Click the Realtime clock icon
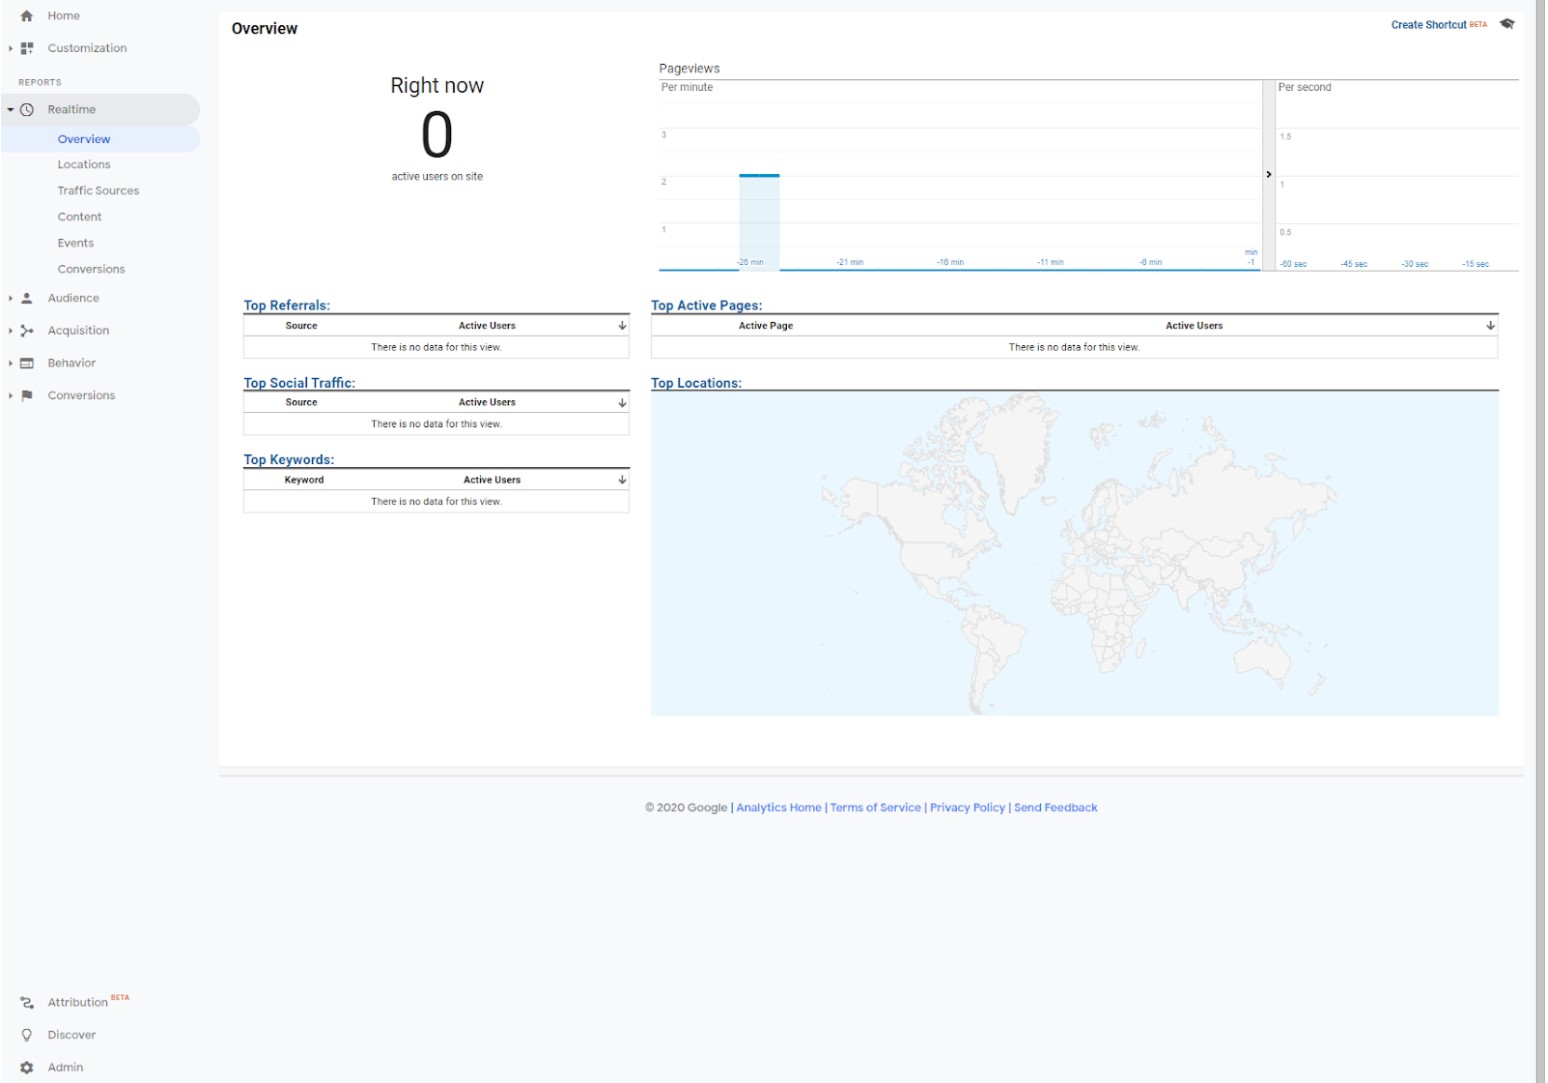The image size is (1548, 1083). [27, 110]
